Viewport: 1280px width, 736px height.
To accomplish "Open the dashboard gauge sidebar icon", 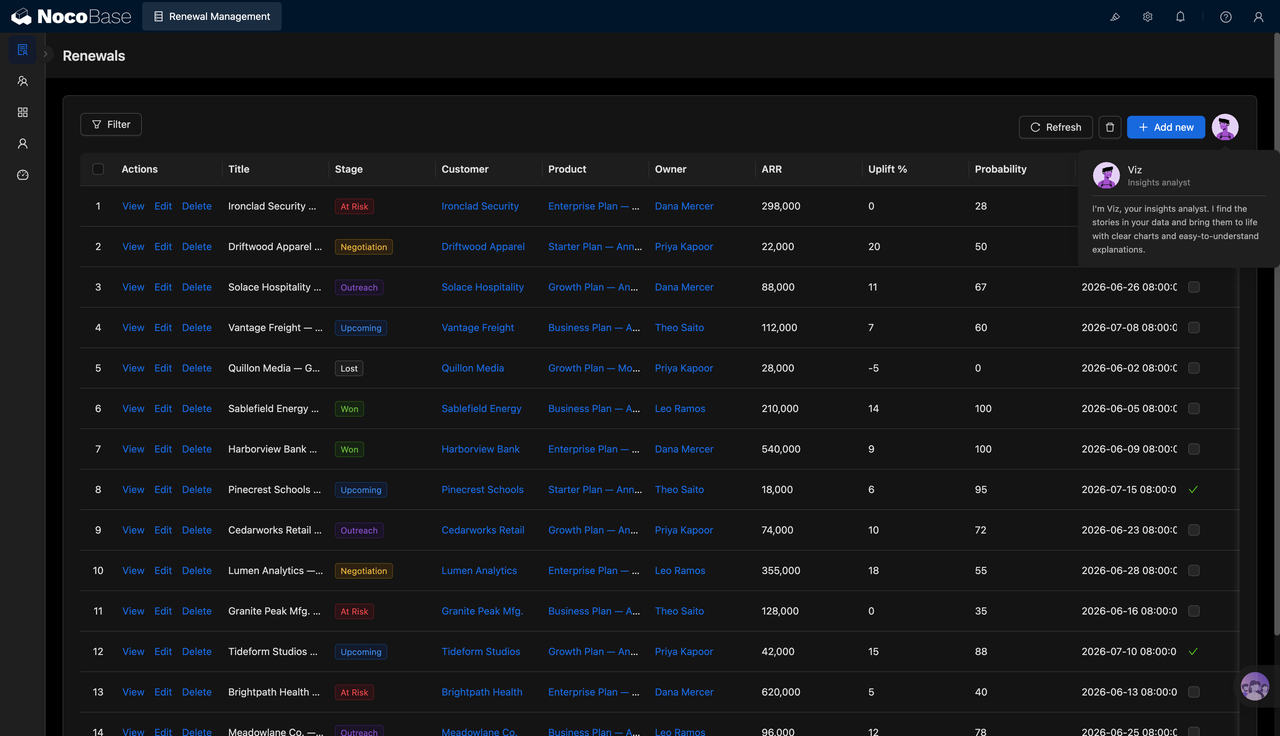I will click(x=22, y=175).
